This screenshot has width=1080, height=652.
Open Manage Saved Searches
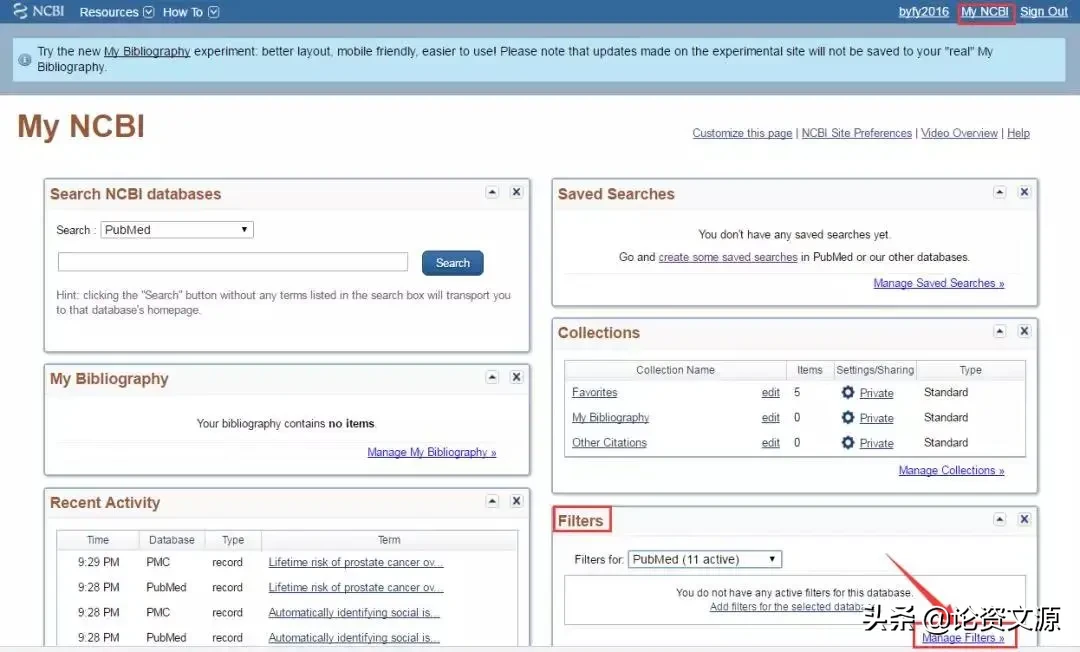939,284
